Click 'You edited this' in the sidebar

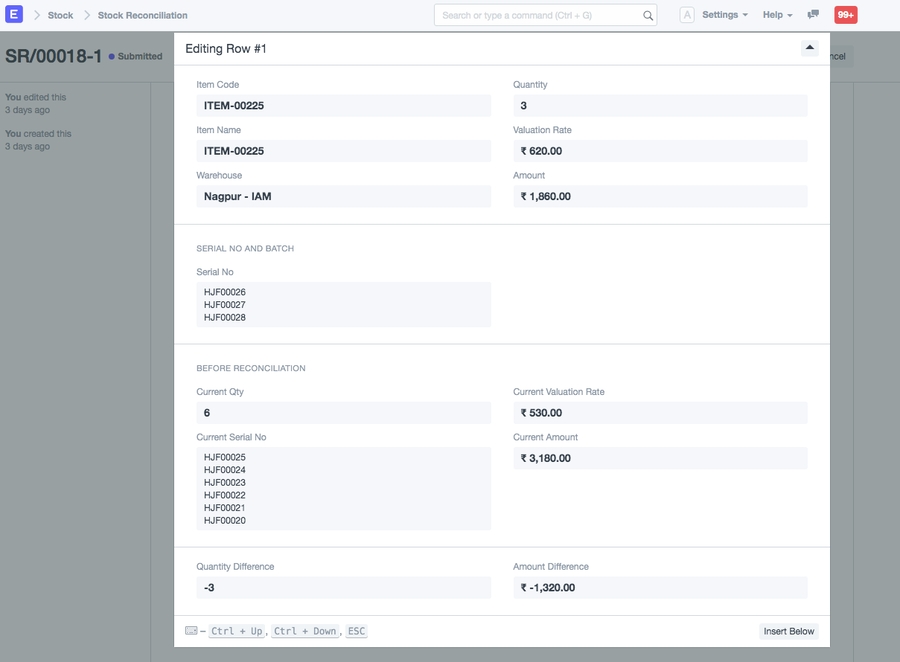pyautogui.click(x=37, y=96)
